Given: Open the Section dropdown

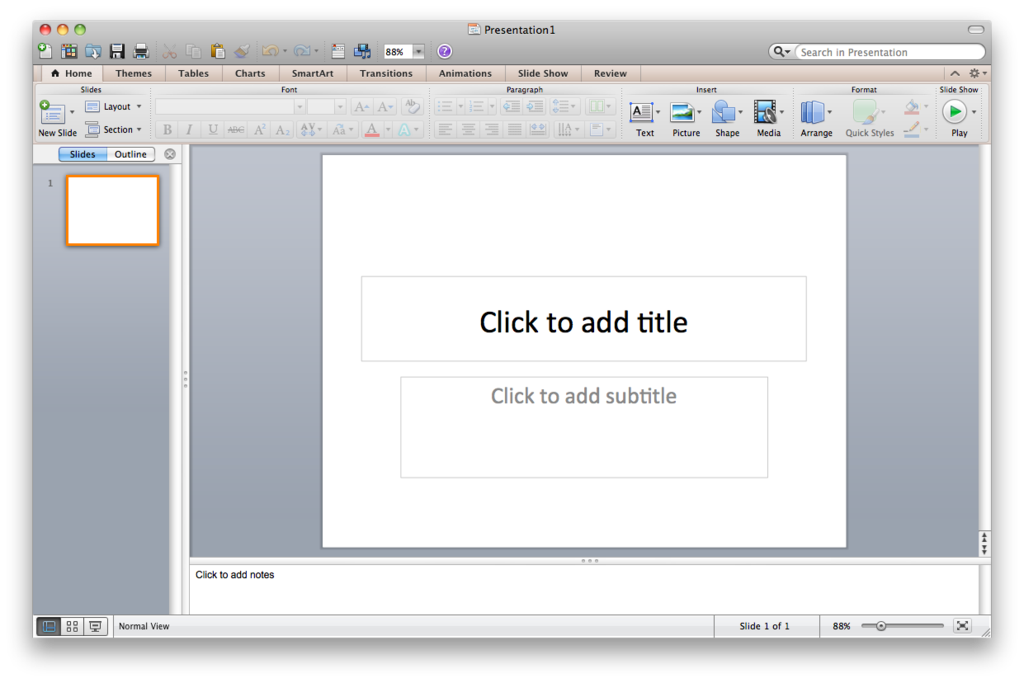Looking at the screenshot, I should (114, 129).
